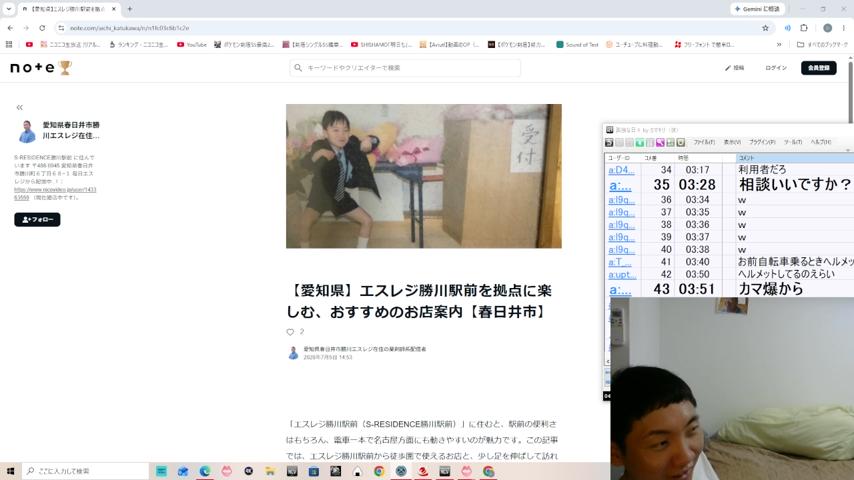Open the ツール(T) menu in comment viewer

click(793, 142)
